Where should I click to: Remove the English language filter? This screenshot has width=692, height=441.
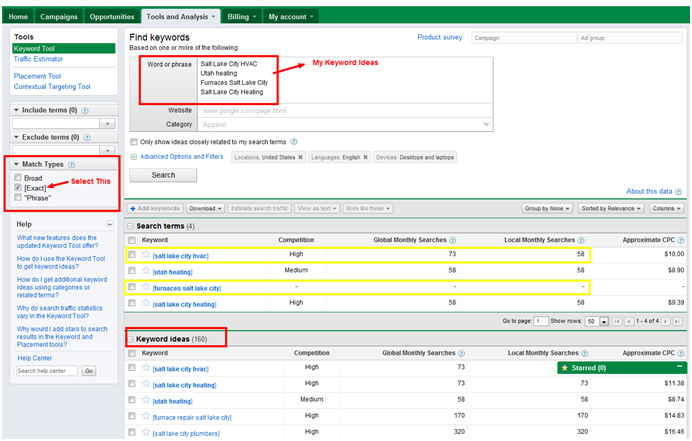pyautogui.click(x=365, y=157)
